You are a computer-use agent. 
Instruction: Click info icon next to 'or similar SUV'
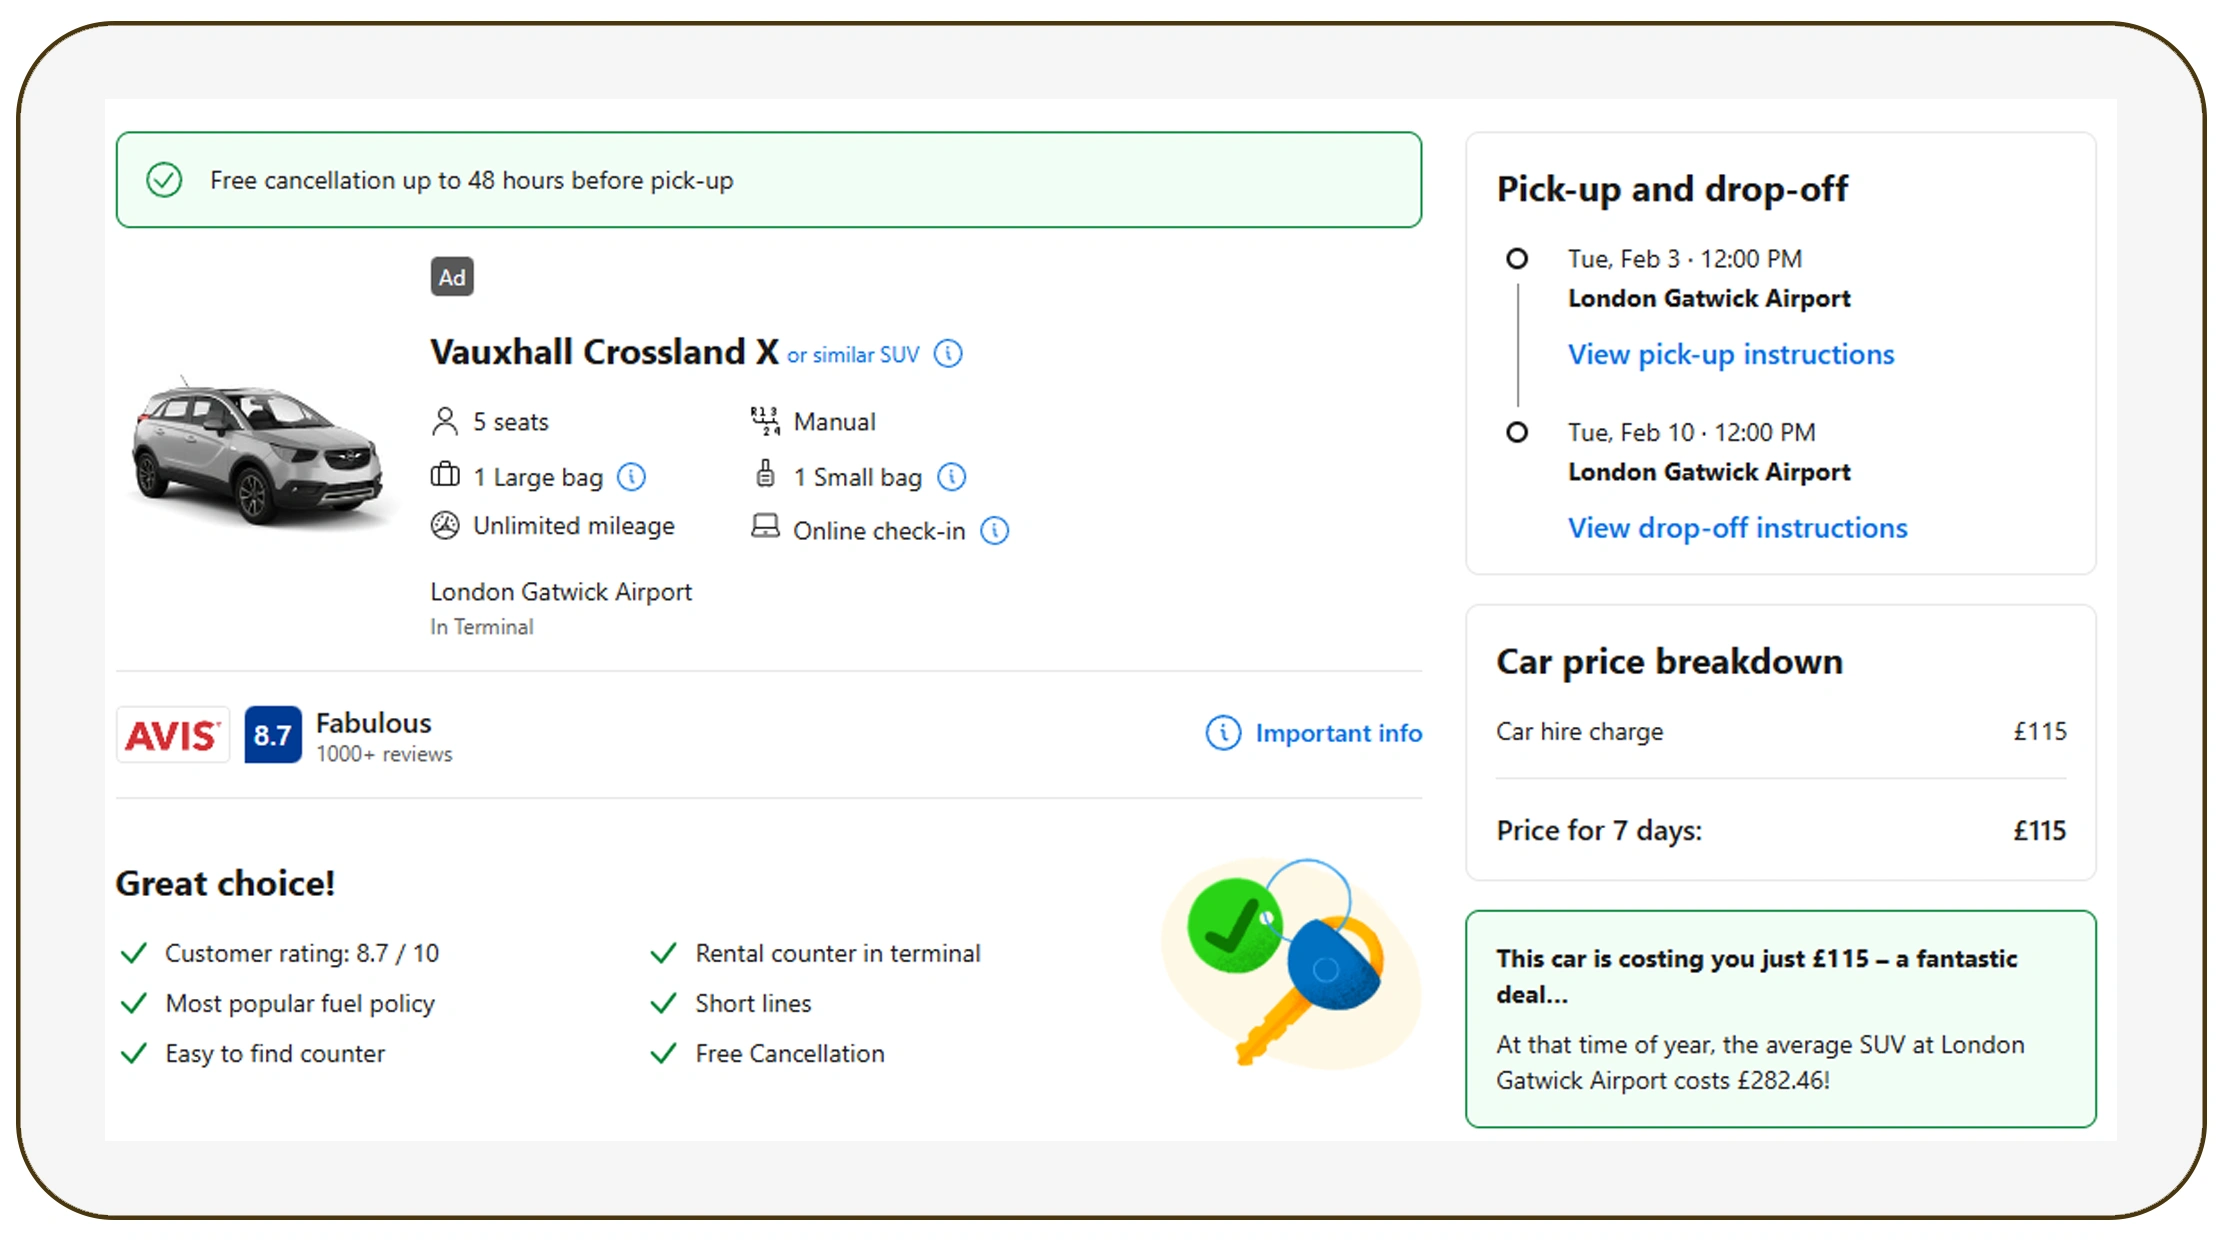948,354
